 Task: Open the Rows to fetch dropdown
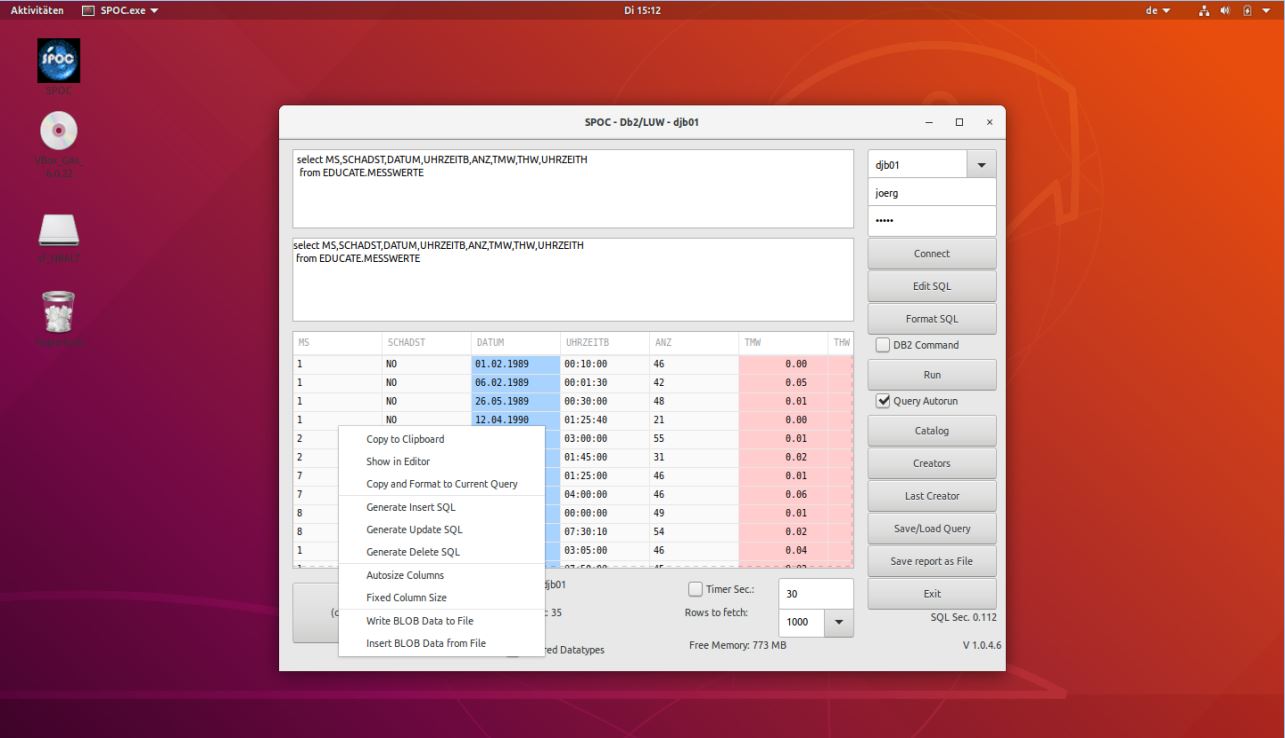tap(838, 622)
